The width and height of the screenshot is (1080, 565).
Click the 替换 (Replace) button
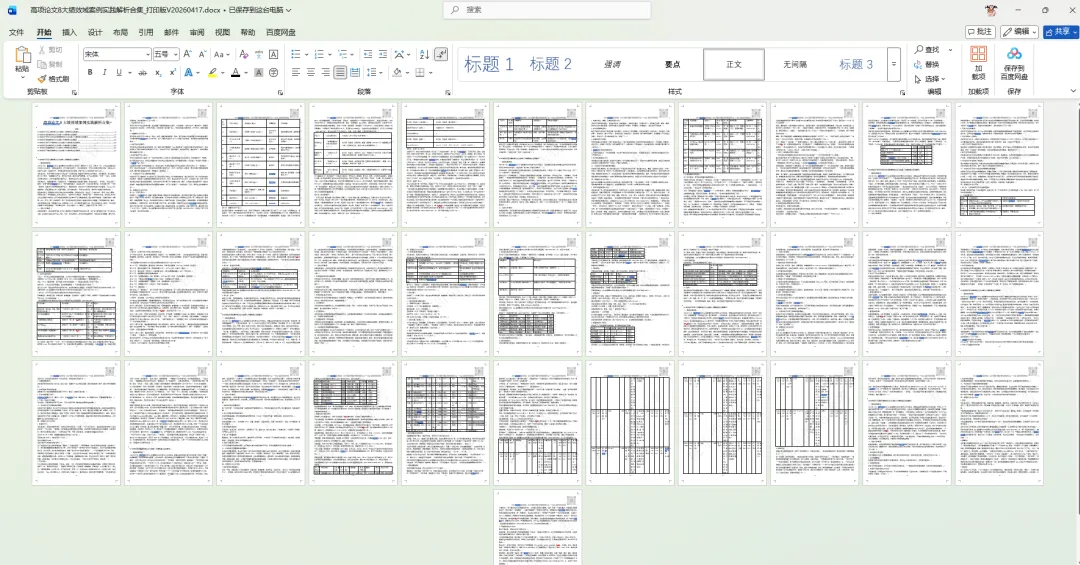[x=927, y=64]
